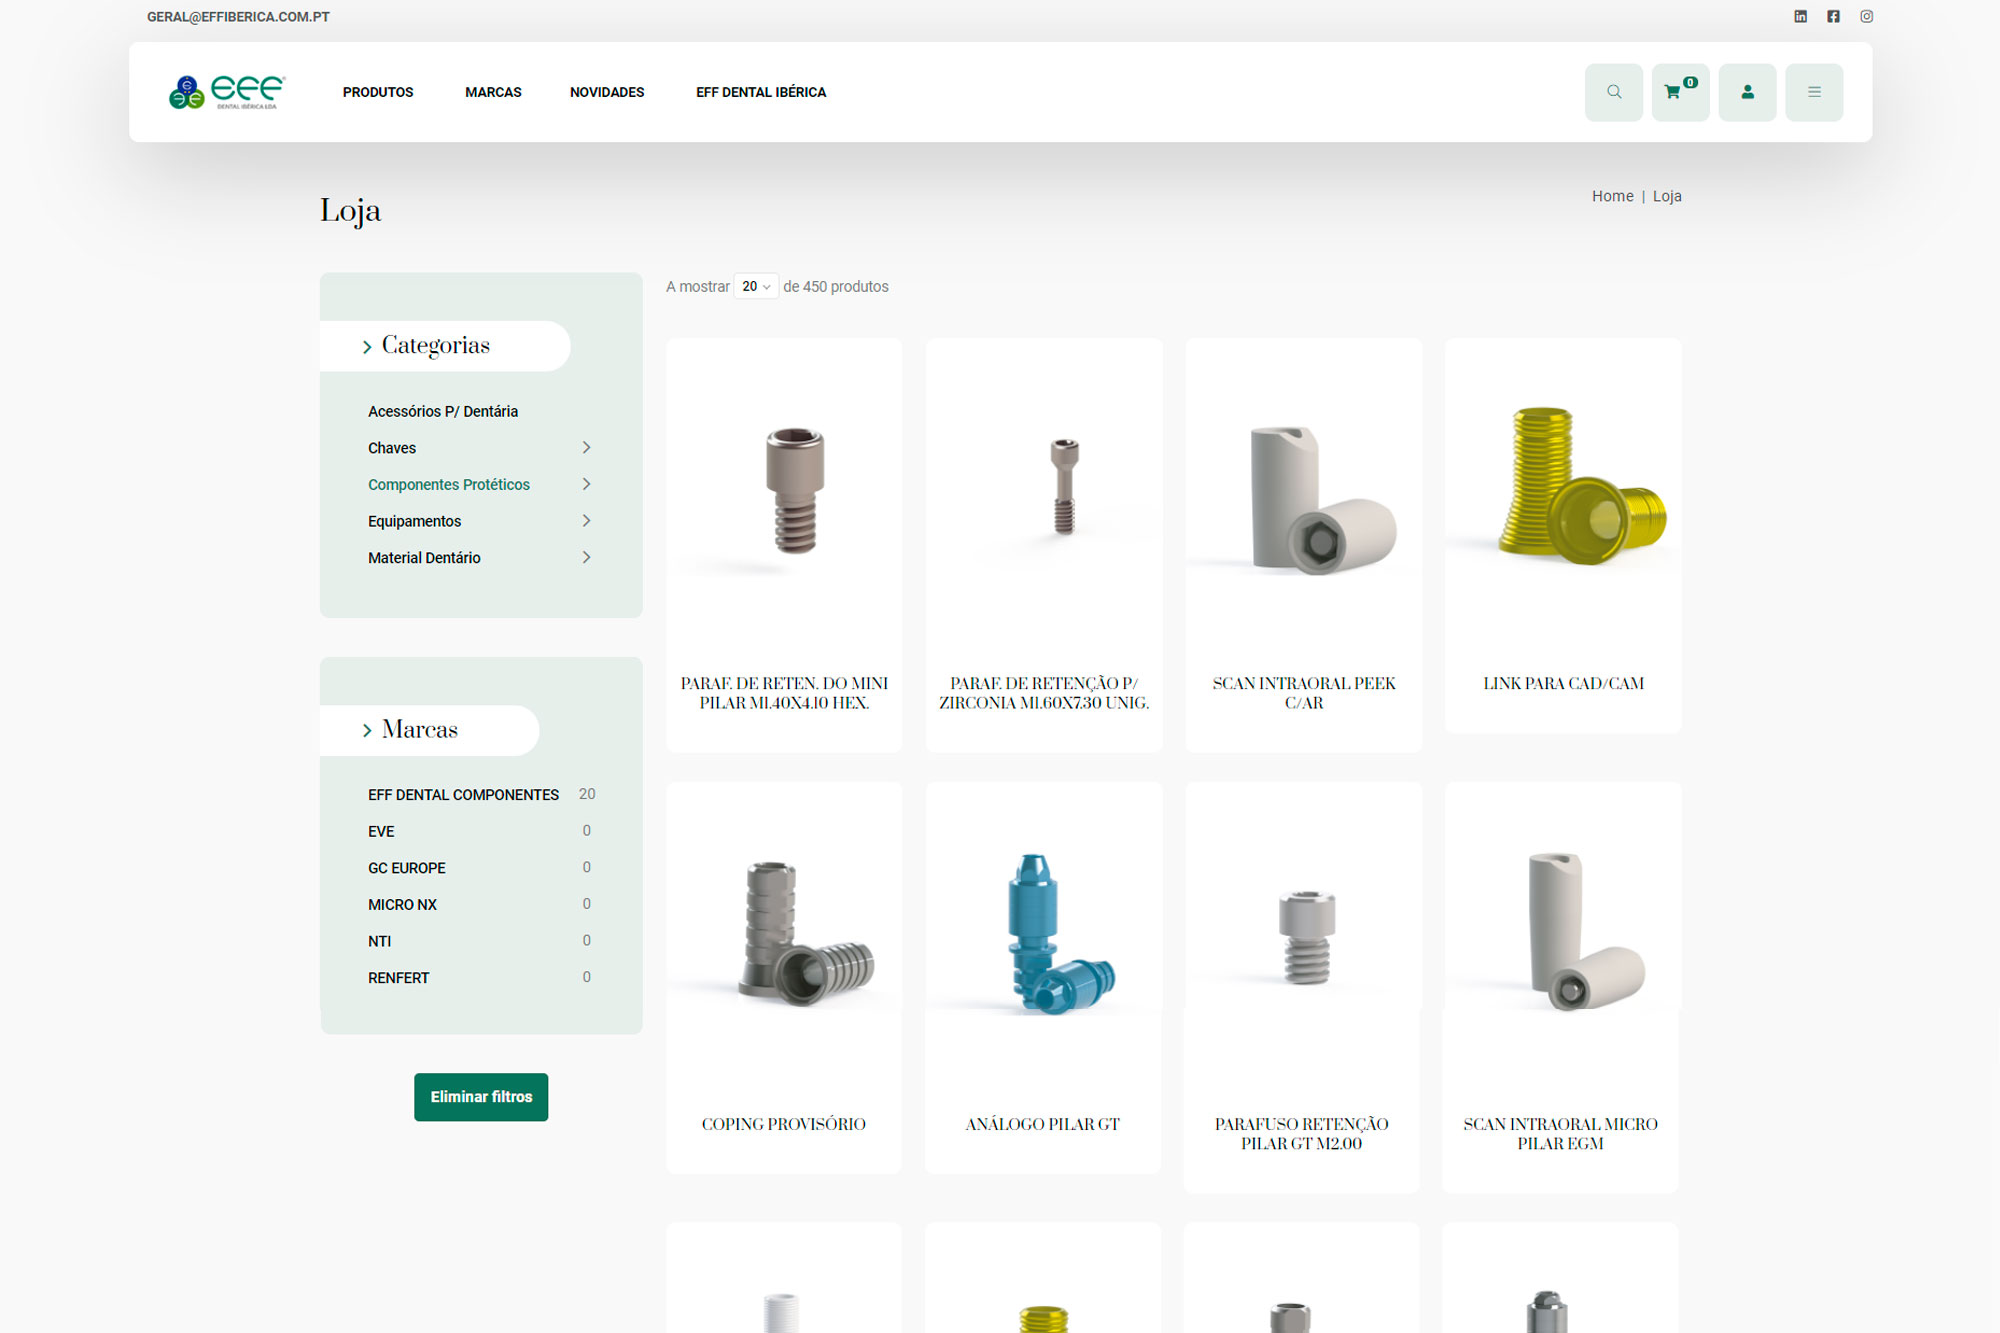Open the Facebook social icon
The width and height of the screenshot is (2000, 1333).
click(1833, 16)
